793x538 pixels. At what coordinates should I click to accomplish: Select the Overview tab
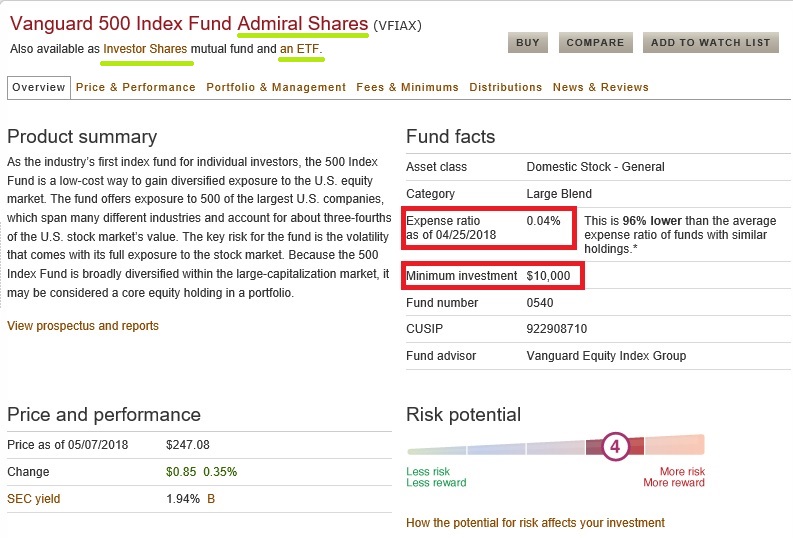click(x=38, y=88)
